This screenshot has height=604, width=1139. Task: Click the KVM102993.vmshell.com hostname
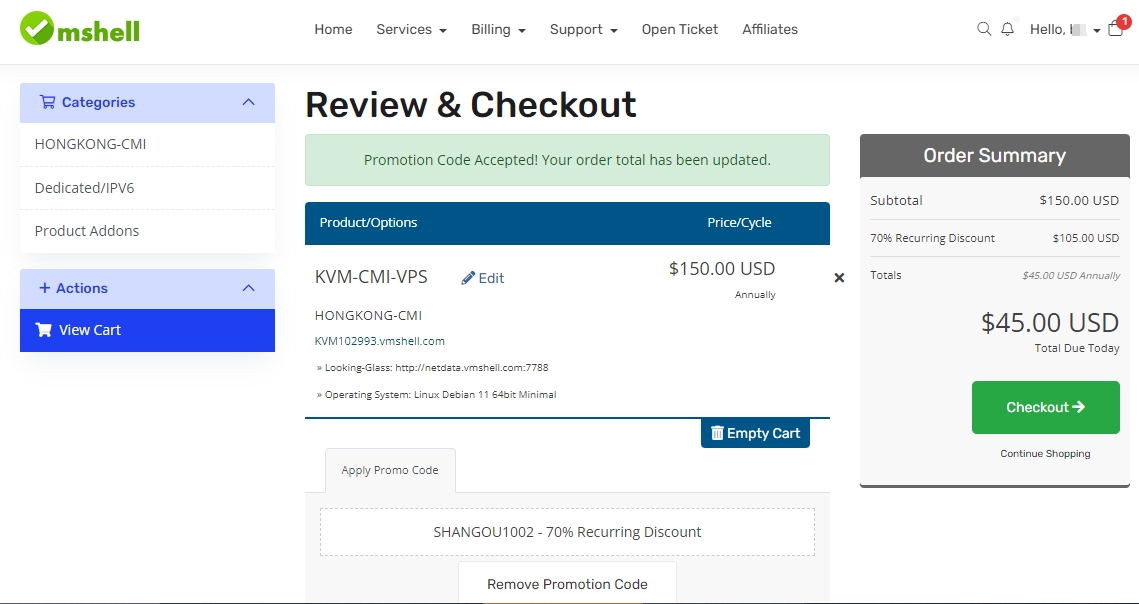380,341
